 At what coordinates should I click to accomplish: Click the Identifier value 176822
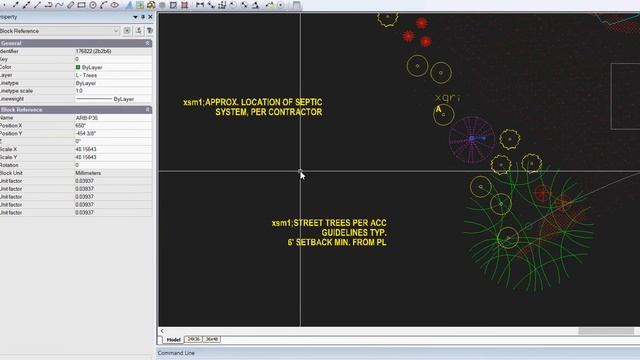[113, 51]
